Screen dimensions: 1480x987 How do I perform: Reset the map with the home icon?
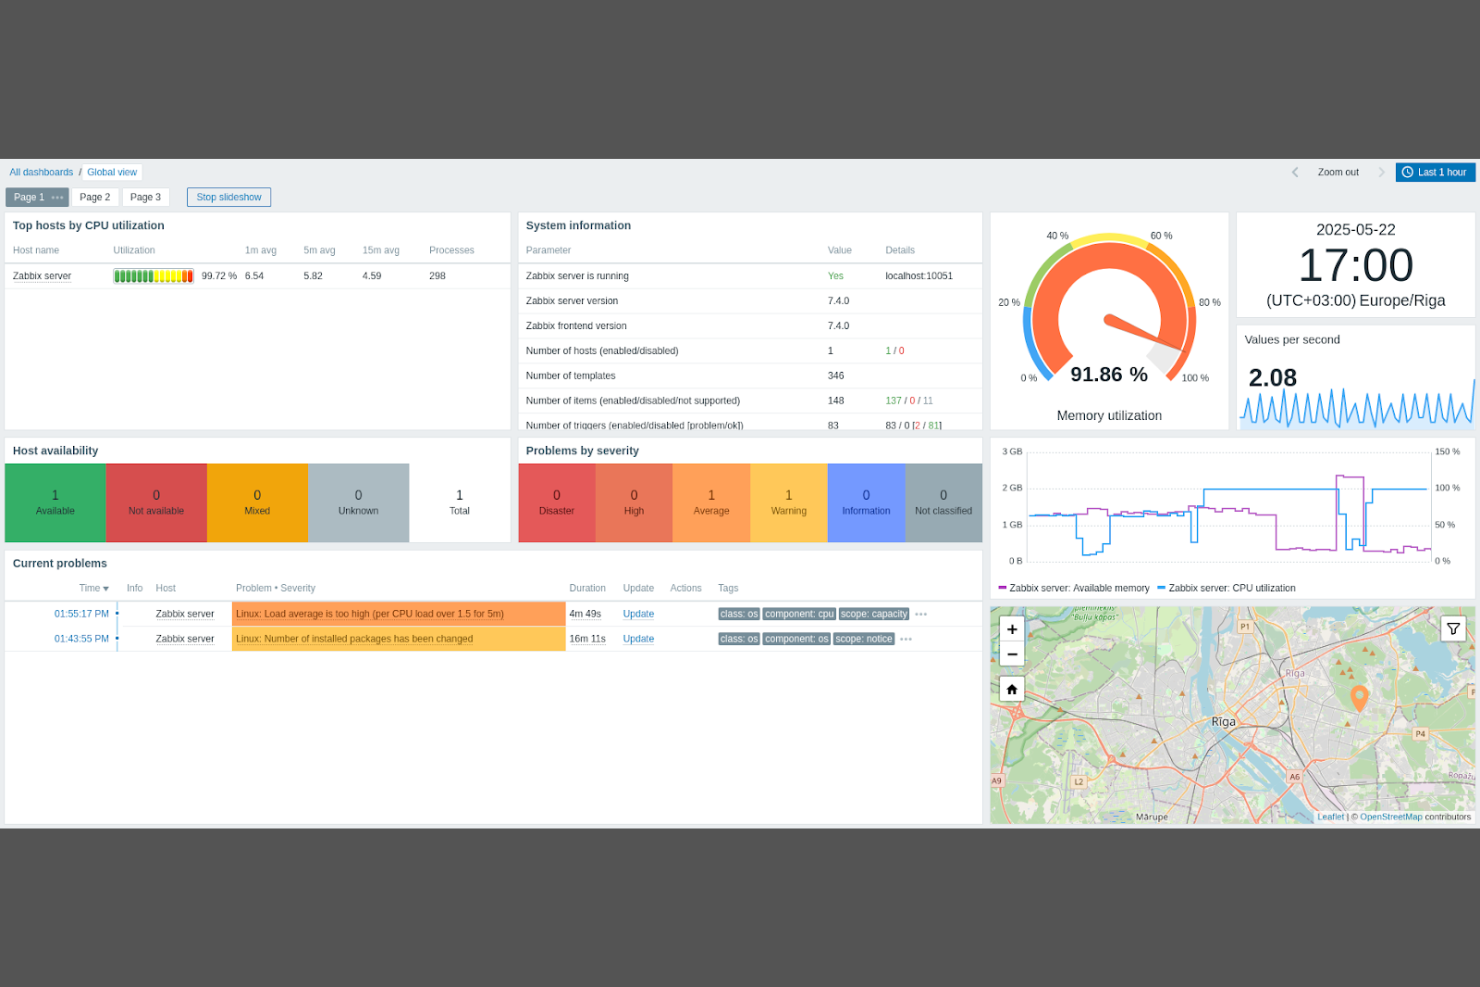[x=1011, y=688]
